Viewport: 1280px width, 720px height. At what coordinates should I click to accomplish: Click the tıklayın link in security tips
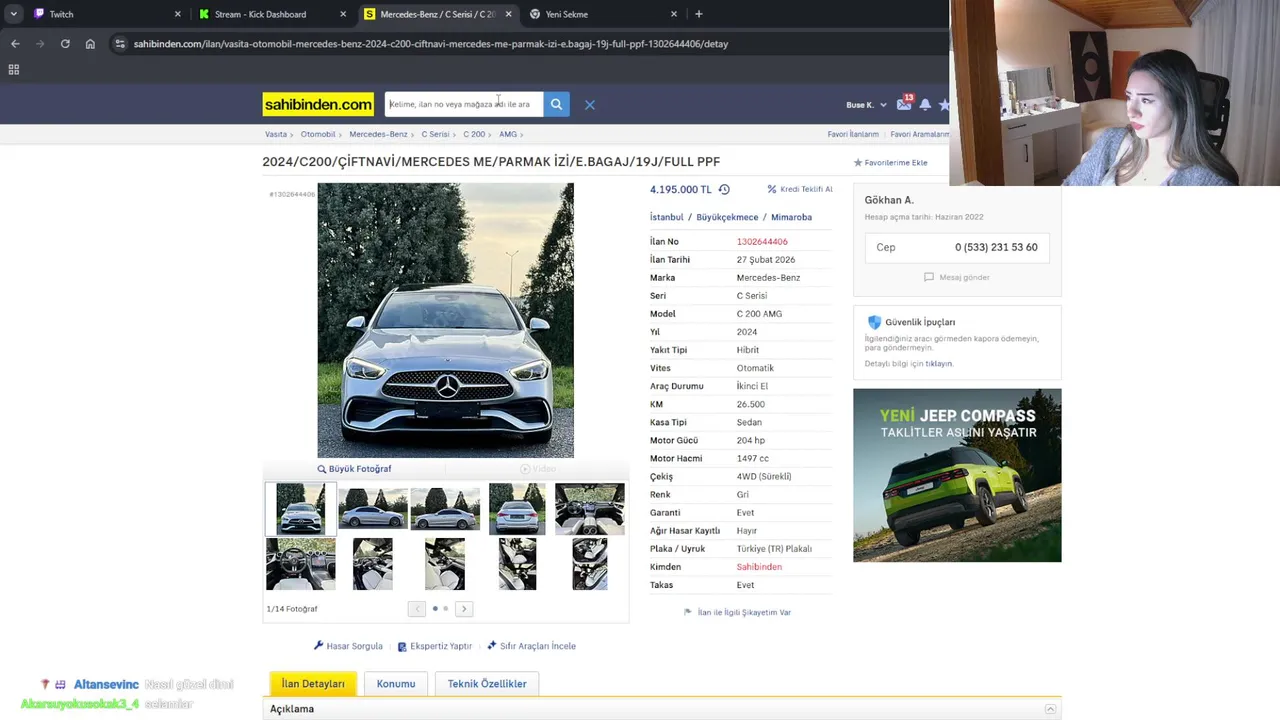coord(939,364)
